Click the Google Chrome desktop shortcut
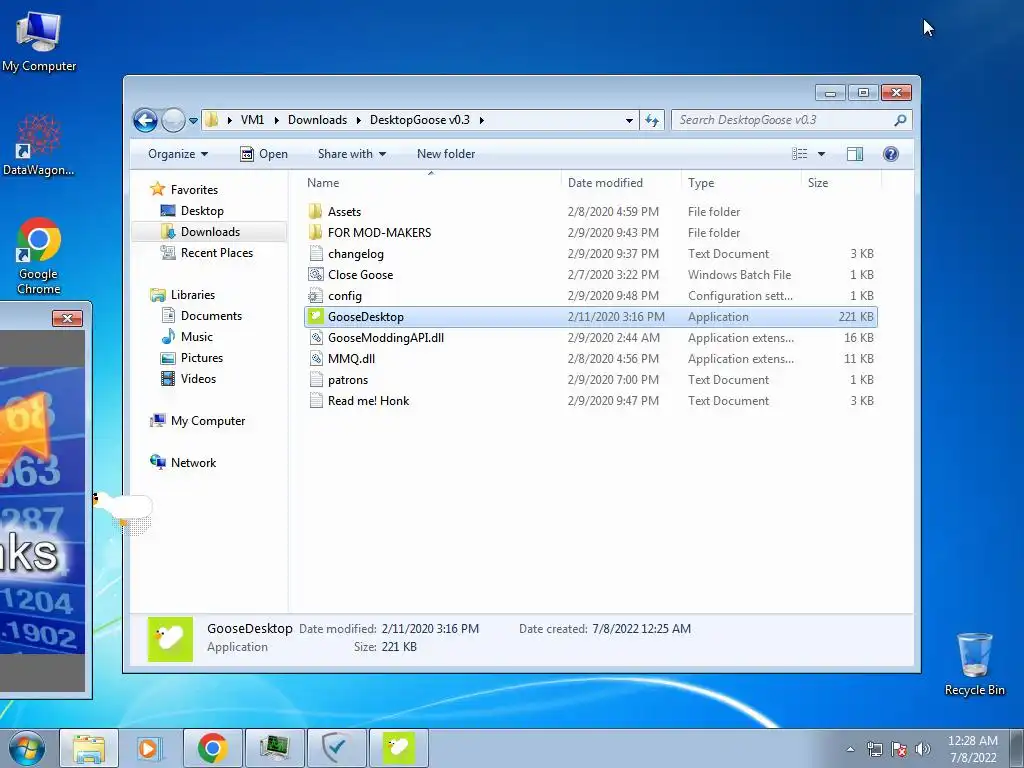Viewport: 1024px width, 768px height. 39,256
